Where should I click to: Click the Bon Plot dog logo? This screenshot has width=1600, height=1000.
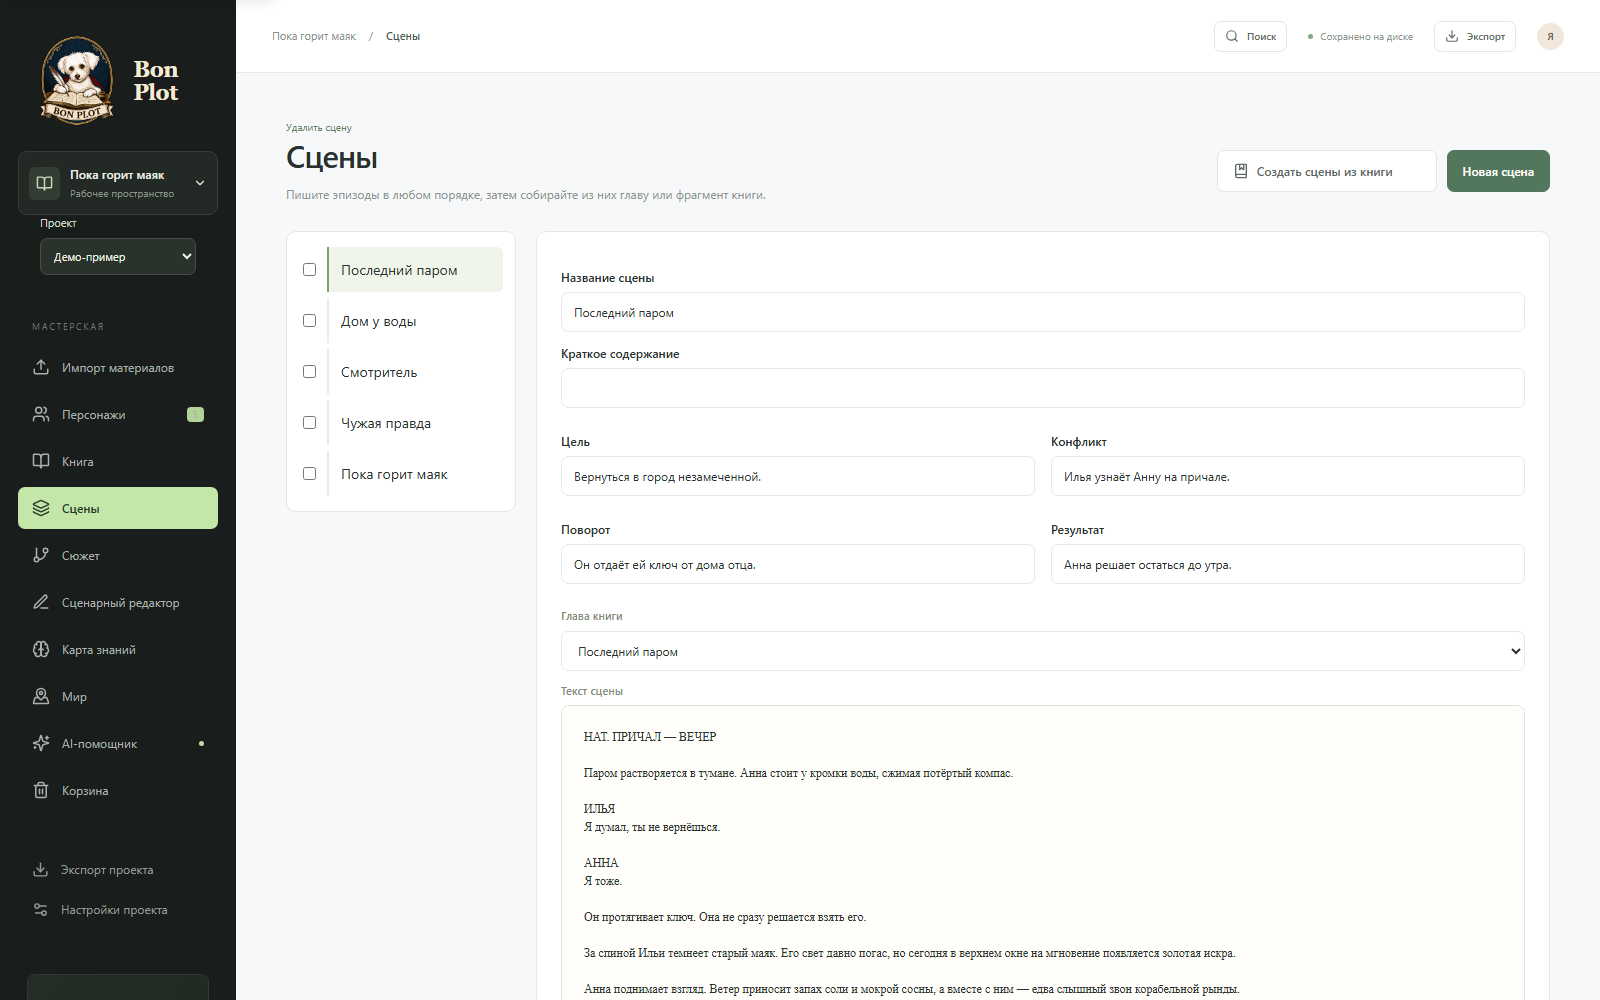pos(77,80)
